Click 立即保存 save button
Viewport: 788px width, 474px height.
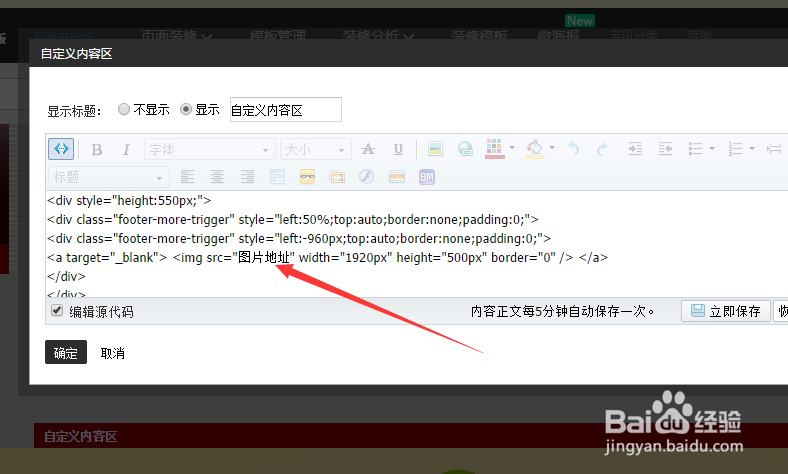click(x=725, y=311)
